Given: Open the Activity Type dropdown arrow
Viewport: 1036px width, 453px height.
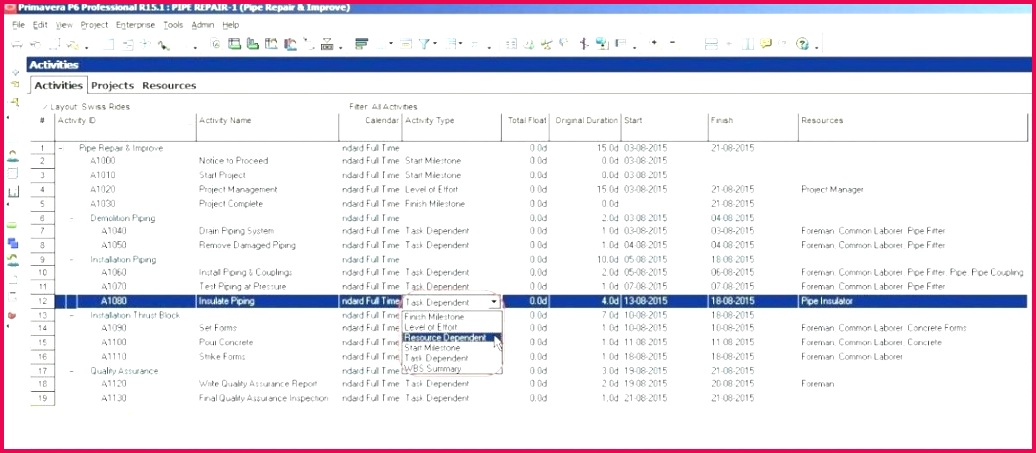Looking at the screenshot, I should tap(493, 301).
